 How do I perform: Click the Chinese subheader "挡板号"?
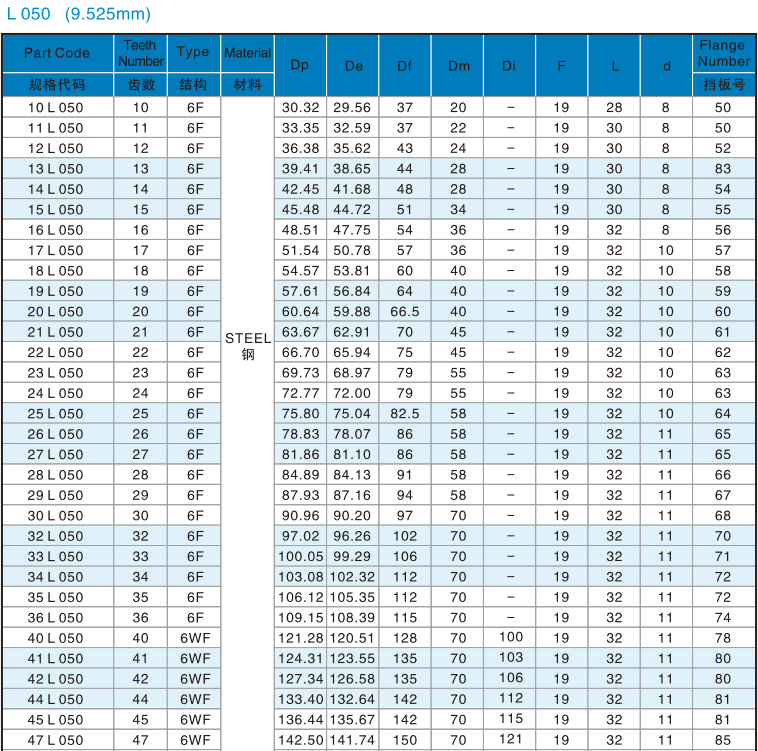tap(723, 85)
